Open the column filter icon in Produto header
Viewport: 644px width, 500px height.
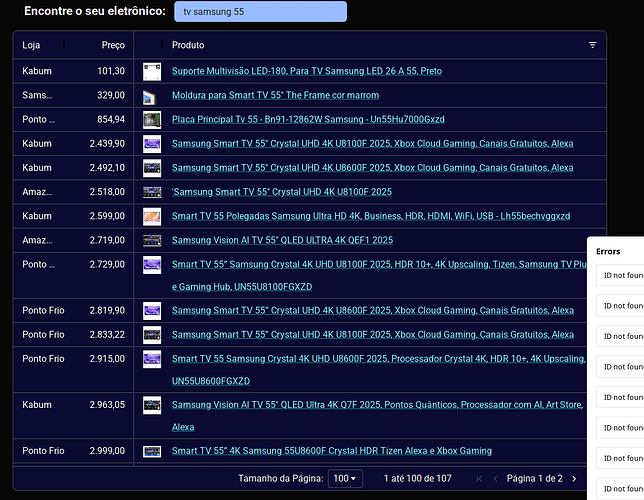[x=592, y=45]
